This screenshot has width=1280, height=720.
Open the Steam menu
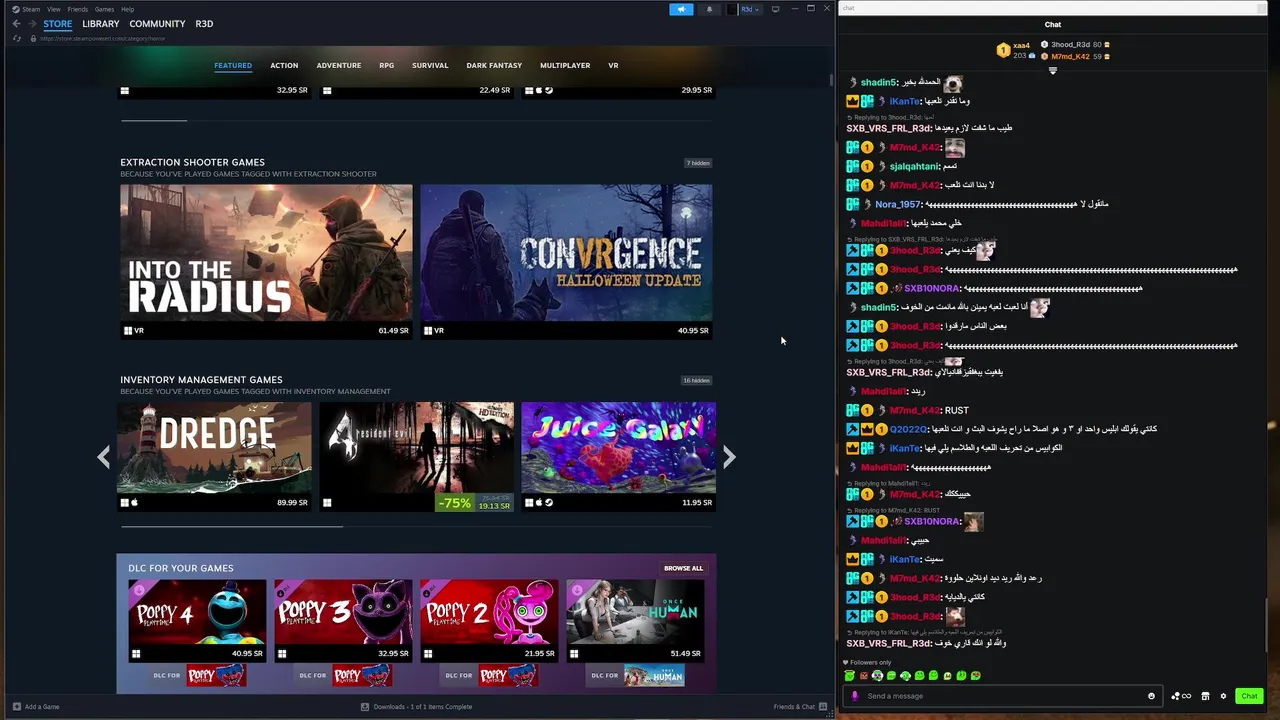coord(29,9)
